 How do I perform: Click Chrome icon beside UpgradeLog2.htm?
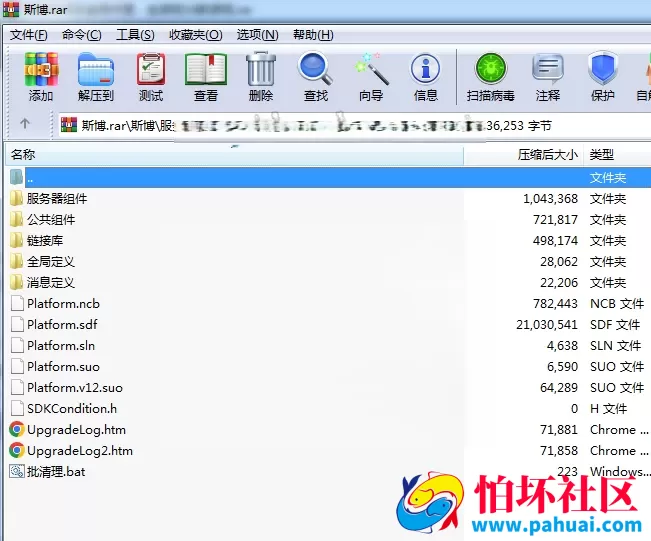[x=17, y=450]
